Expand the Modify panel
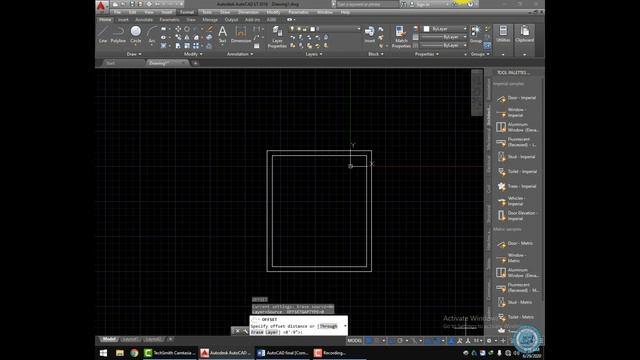640x360 pixels. 193,54
